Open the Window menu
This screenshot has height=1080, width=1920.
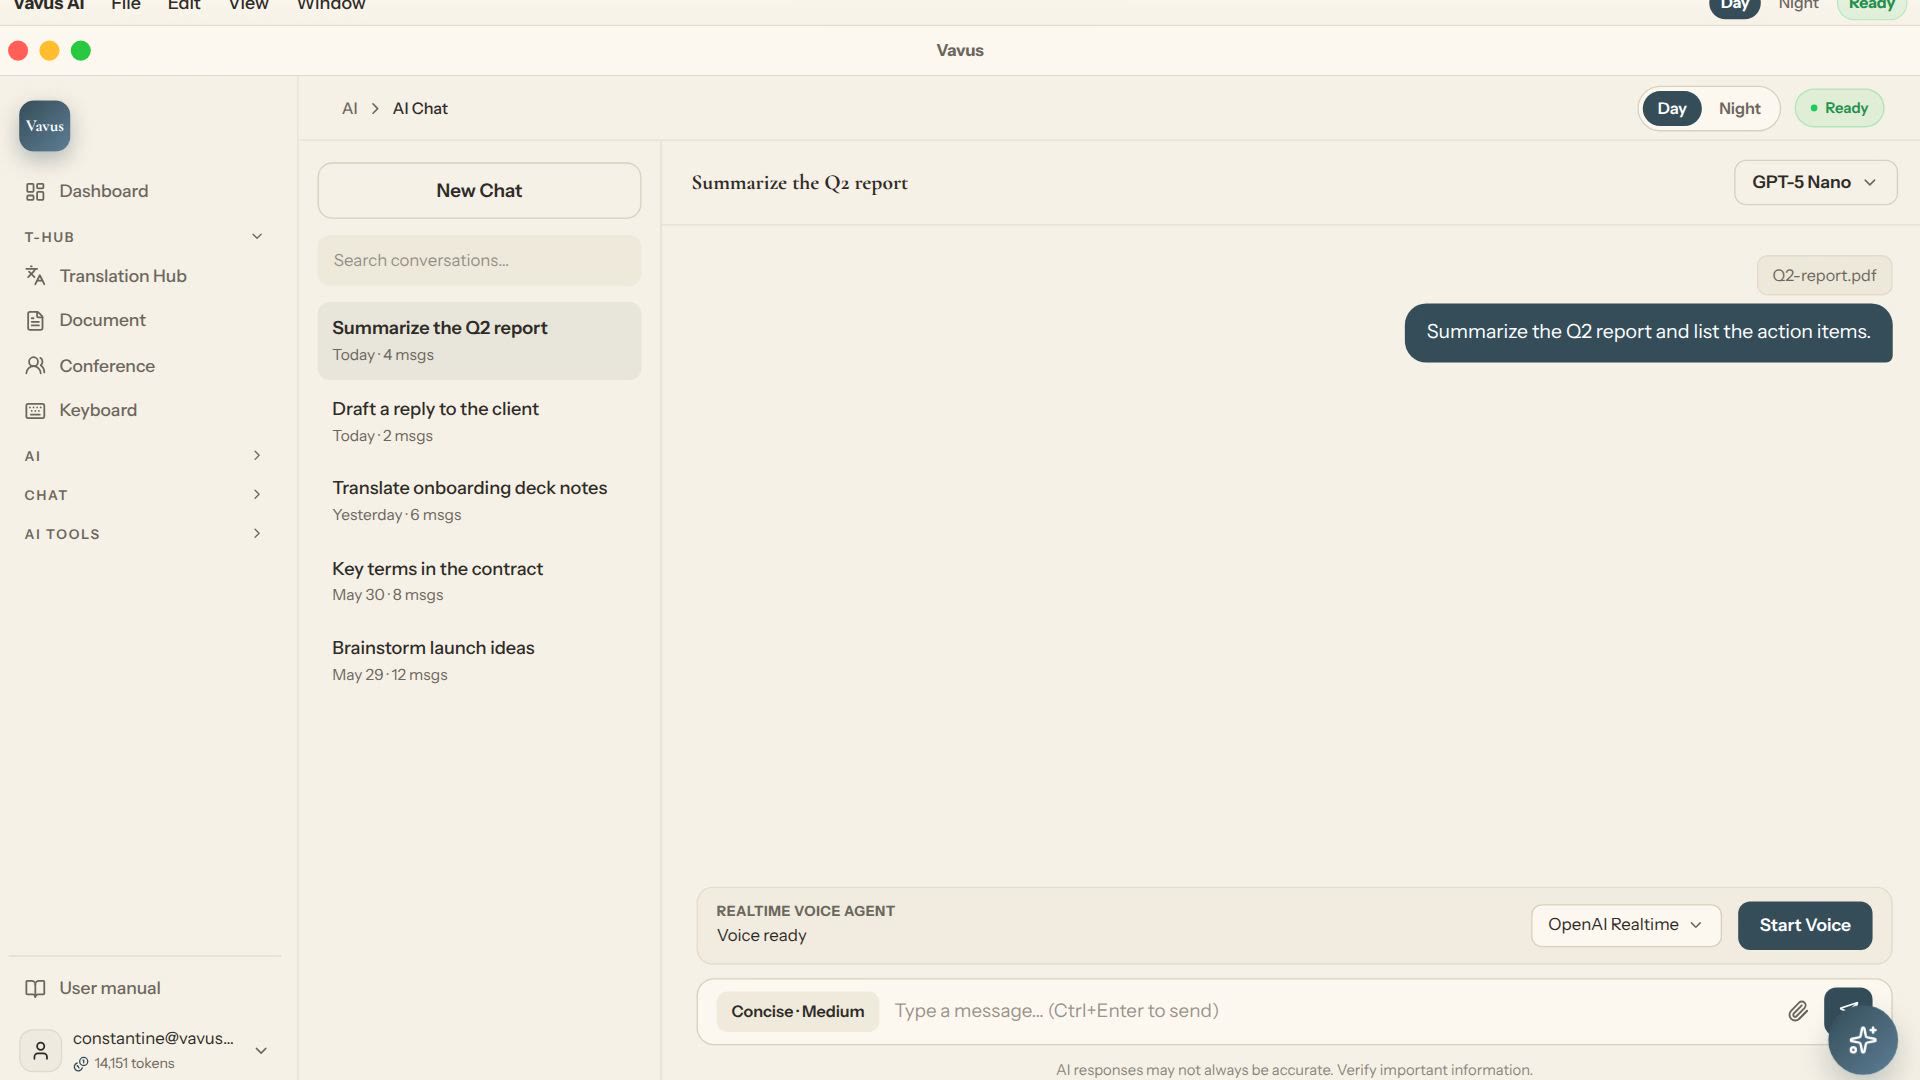point(331,6)
